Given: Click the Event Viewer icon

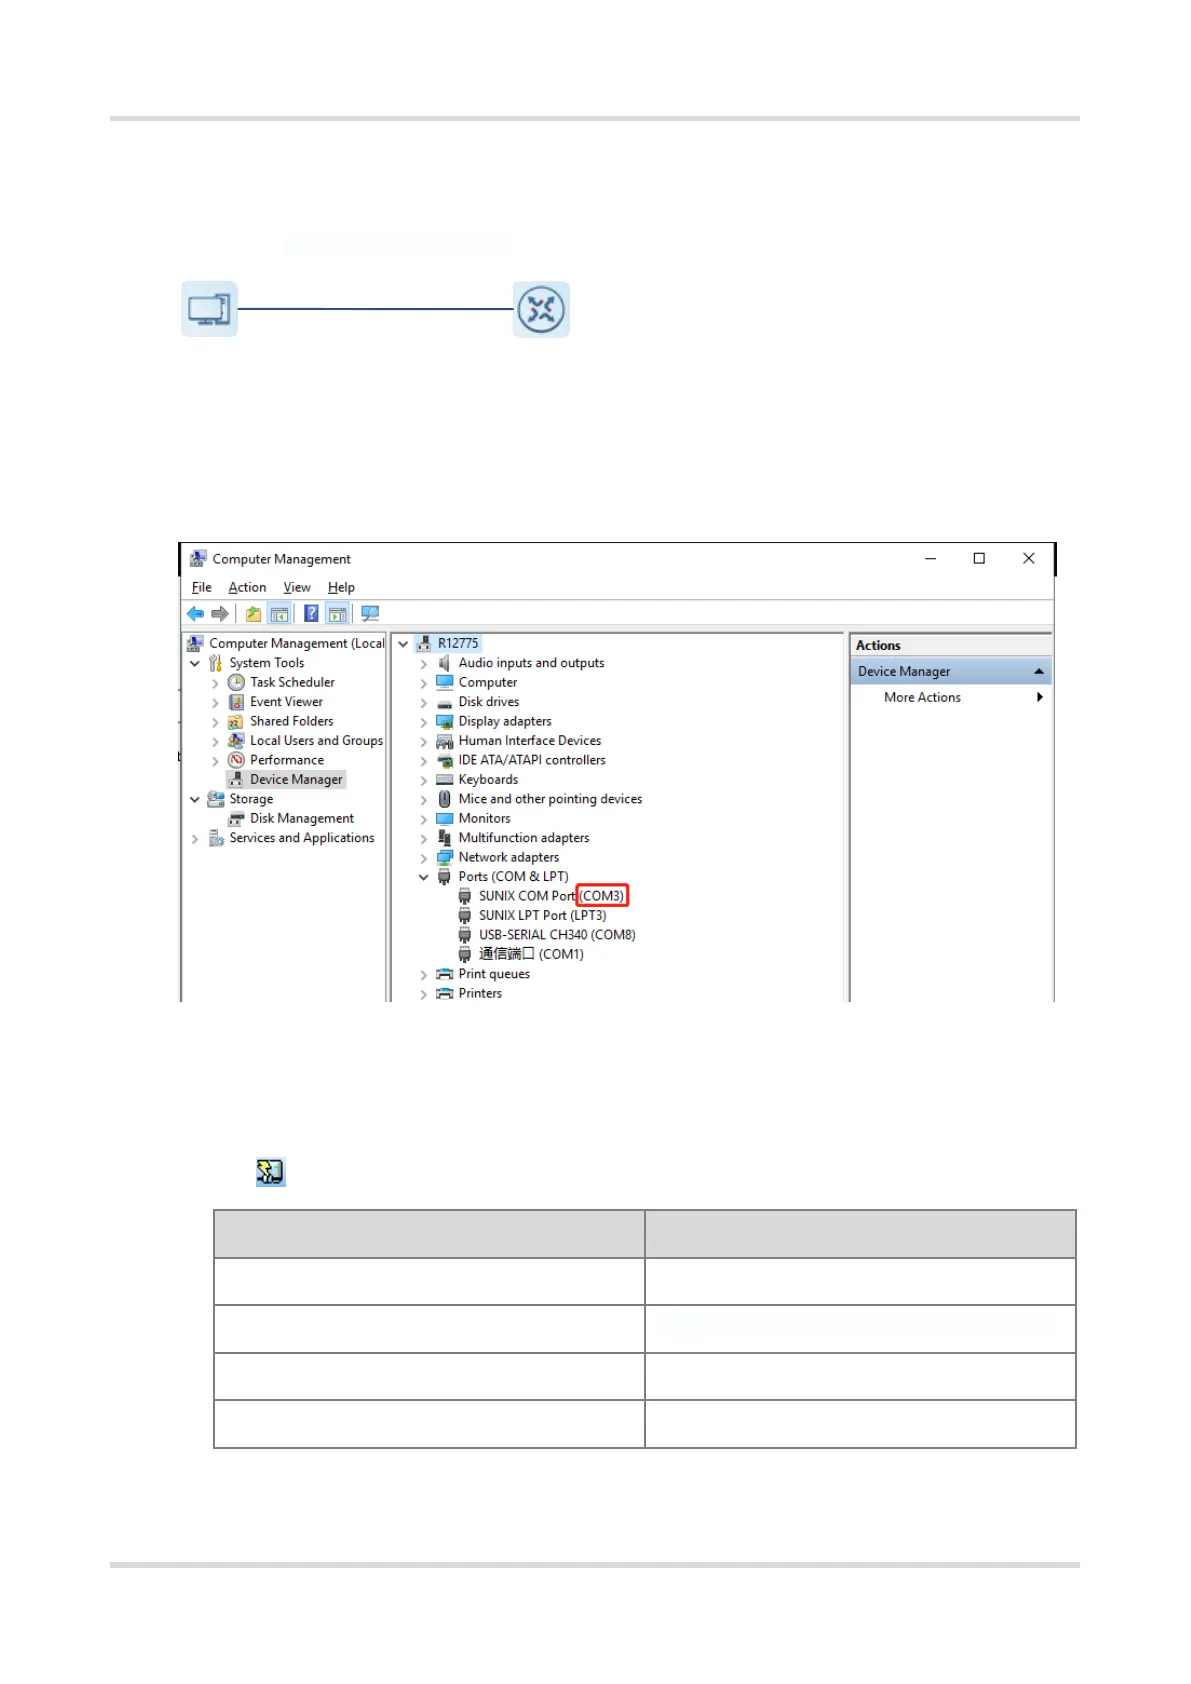Looking at the screenshot, I should click(236, 702).
